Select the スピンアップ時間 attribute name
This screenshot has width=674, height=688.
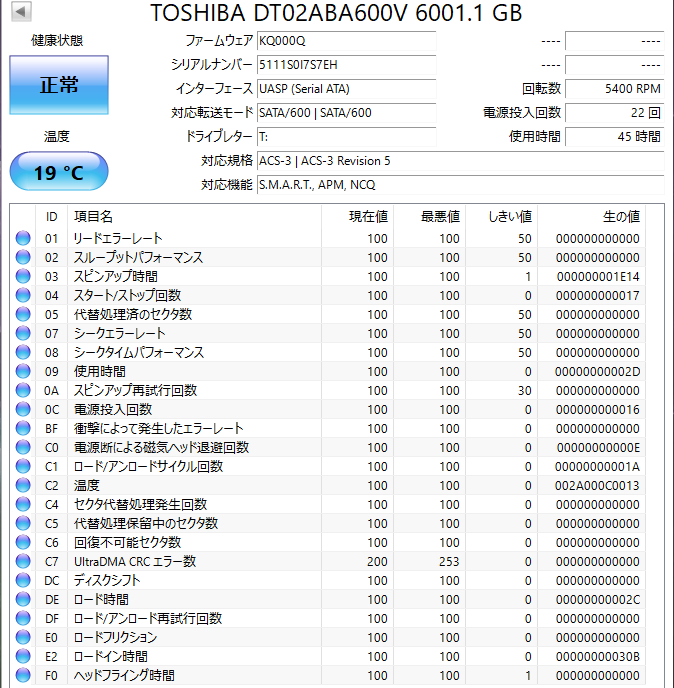(x=115, y=276)
